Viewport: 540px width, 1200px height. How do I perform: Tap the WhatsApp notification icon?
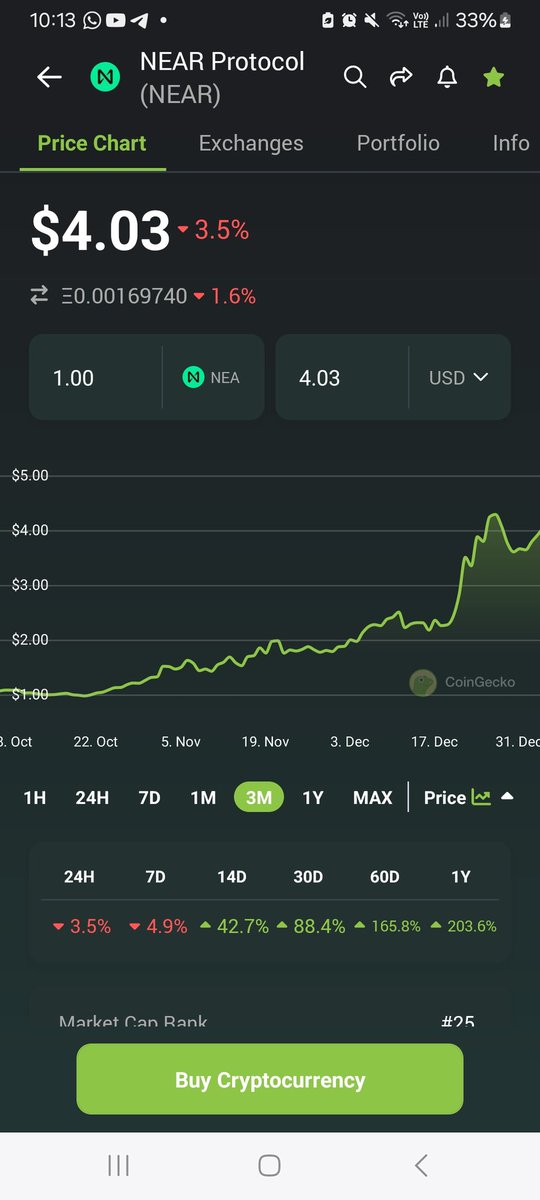(92, 20)
